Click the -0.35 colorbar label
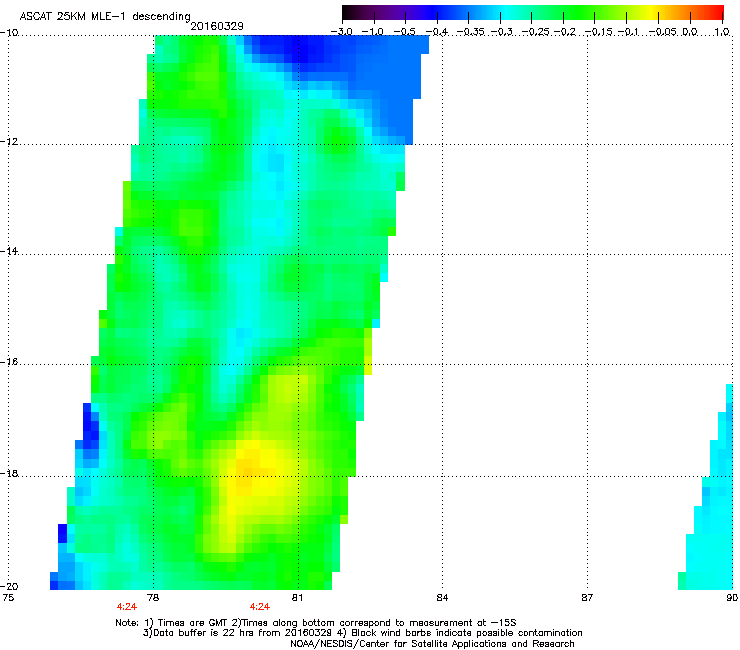This screenshot has height=650, width=740. coord(470,32)
